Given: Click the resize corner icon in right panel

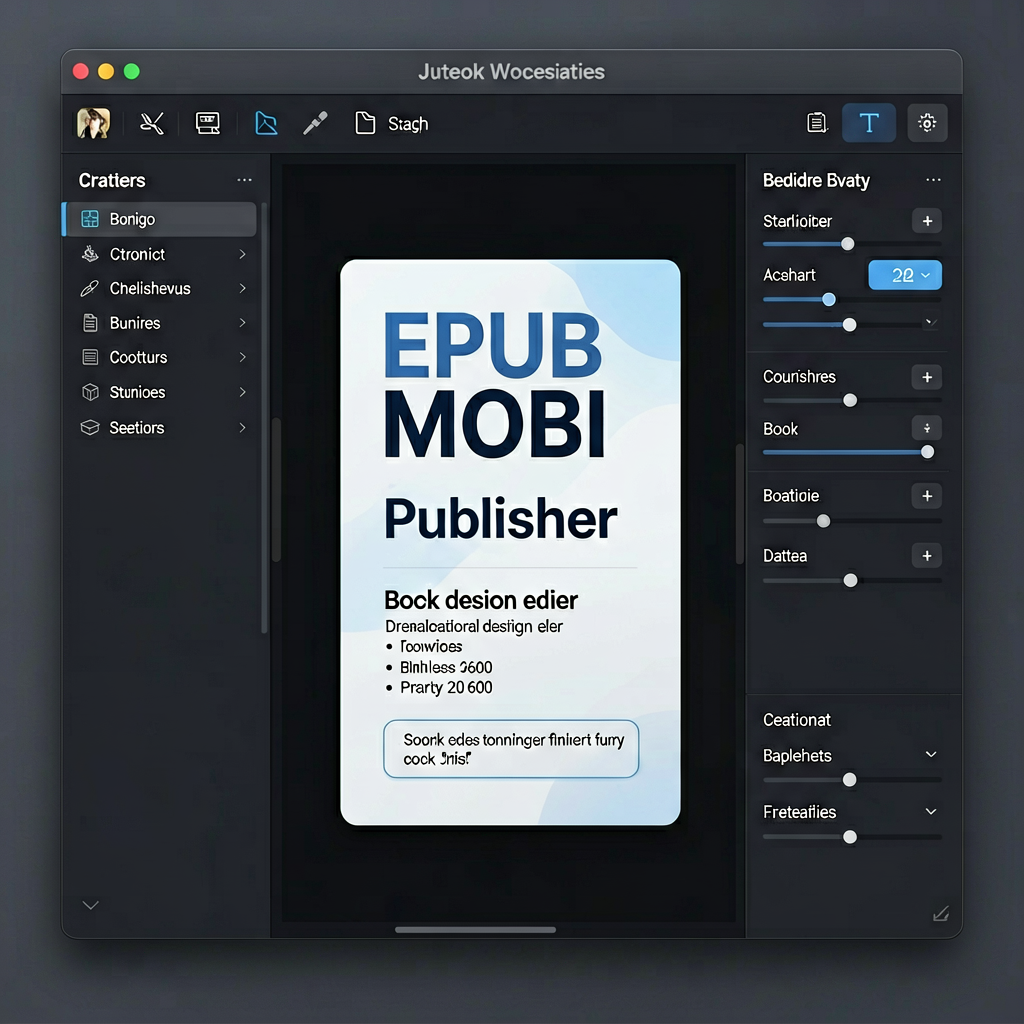Looking at the screenshot, I should (x=940, y=914).
